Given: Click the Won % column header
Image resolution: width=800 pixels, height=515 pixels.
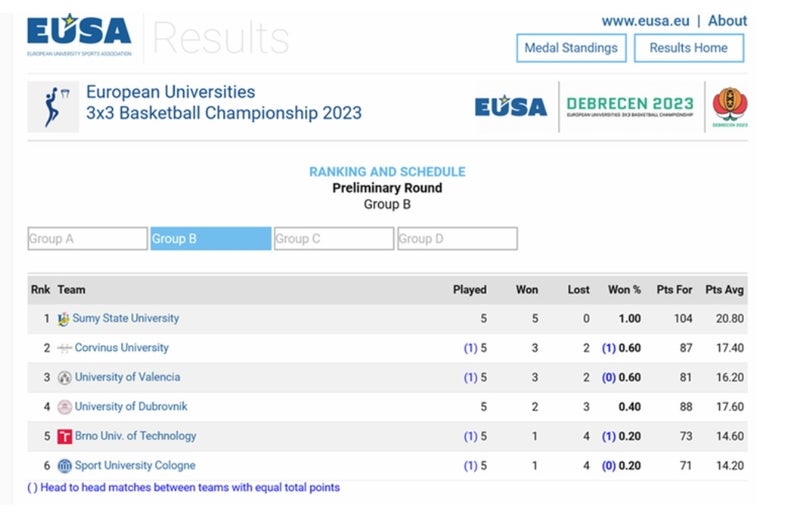Looking at the screenshot, I should pos(624,290).
